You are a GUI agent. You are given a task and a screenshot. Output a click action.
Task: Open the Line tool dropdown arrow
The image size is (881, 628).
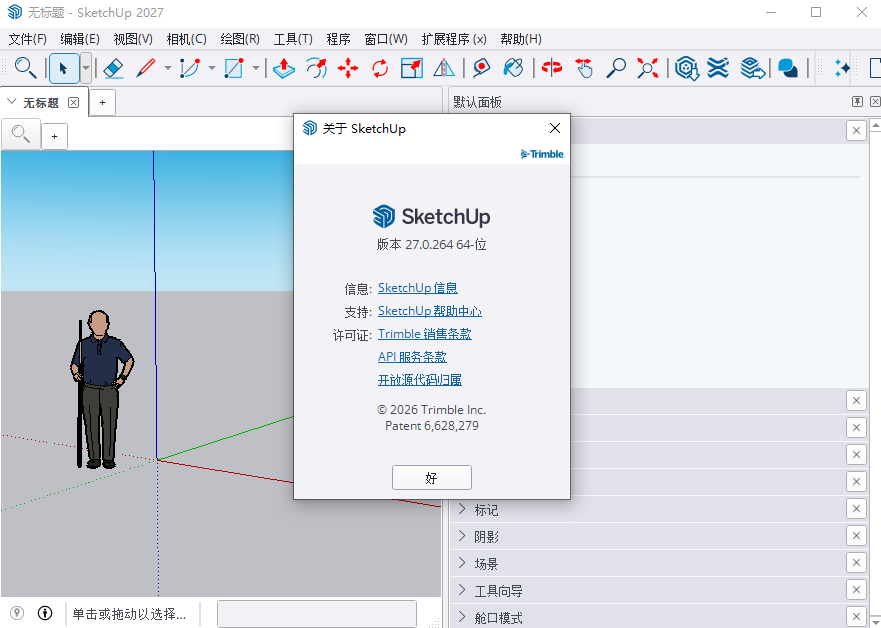click(x=167, y=69)
